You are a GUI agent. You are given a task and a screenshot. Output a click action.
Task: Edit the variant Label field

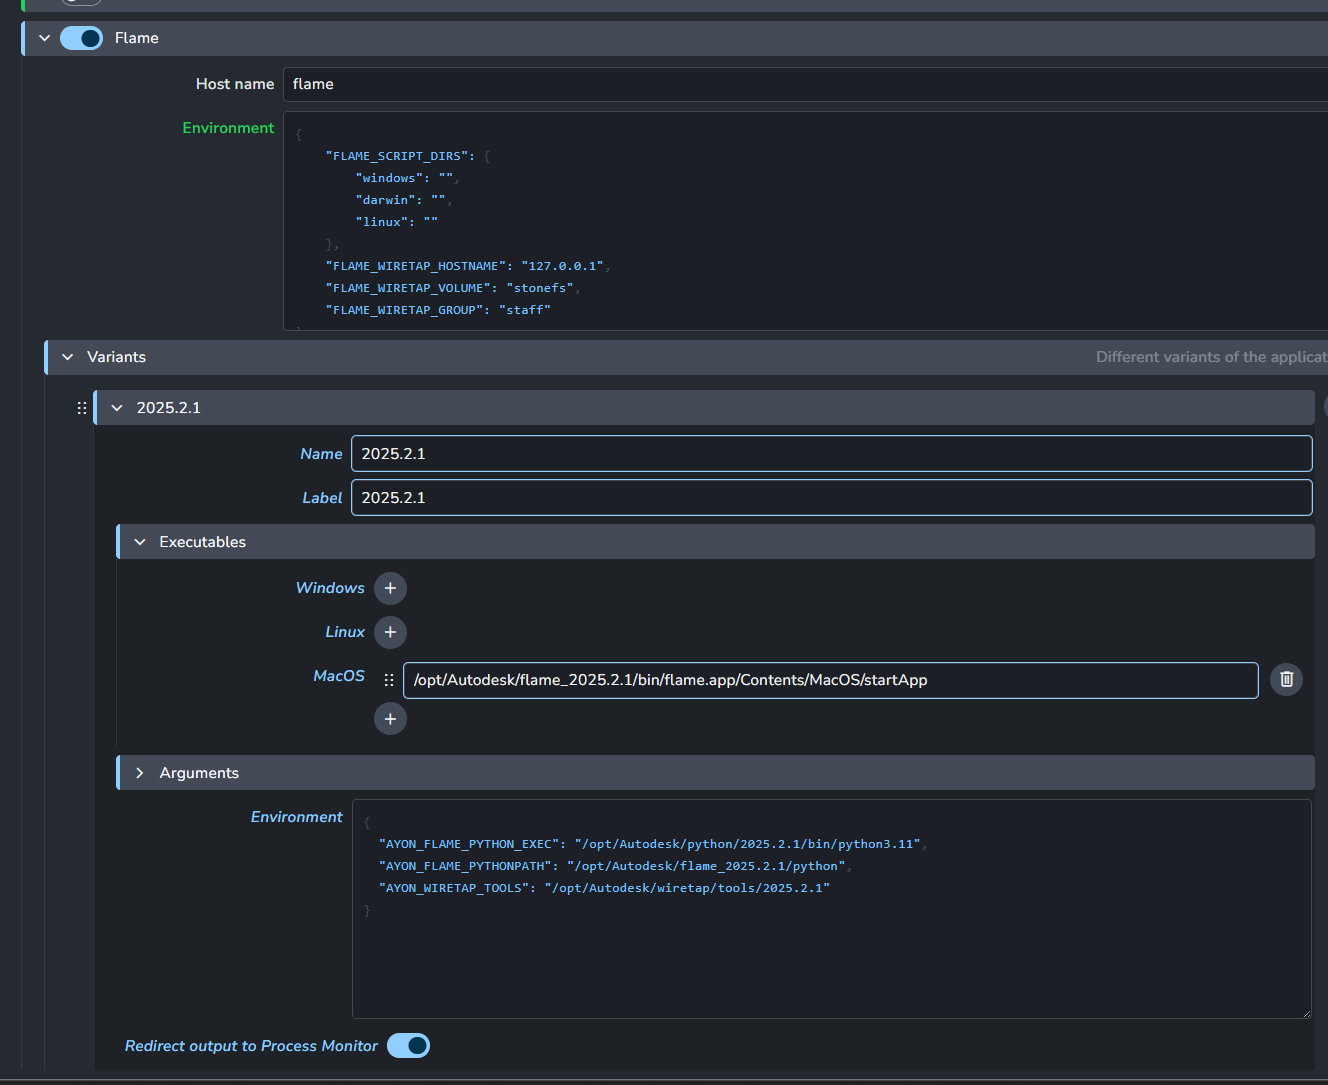pyautogui.click(x=830, y=498)
